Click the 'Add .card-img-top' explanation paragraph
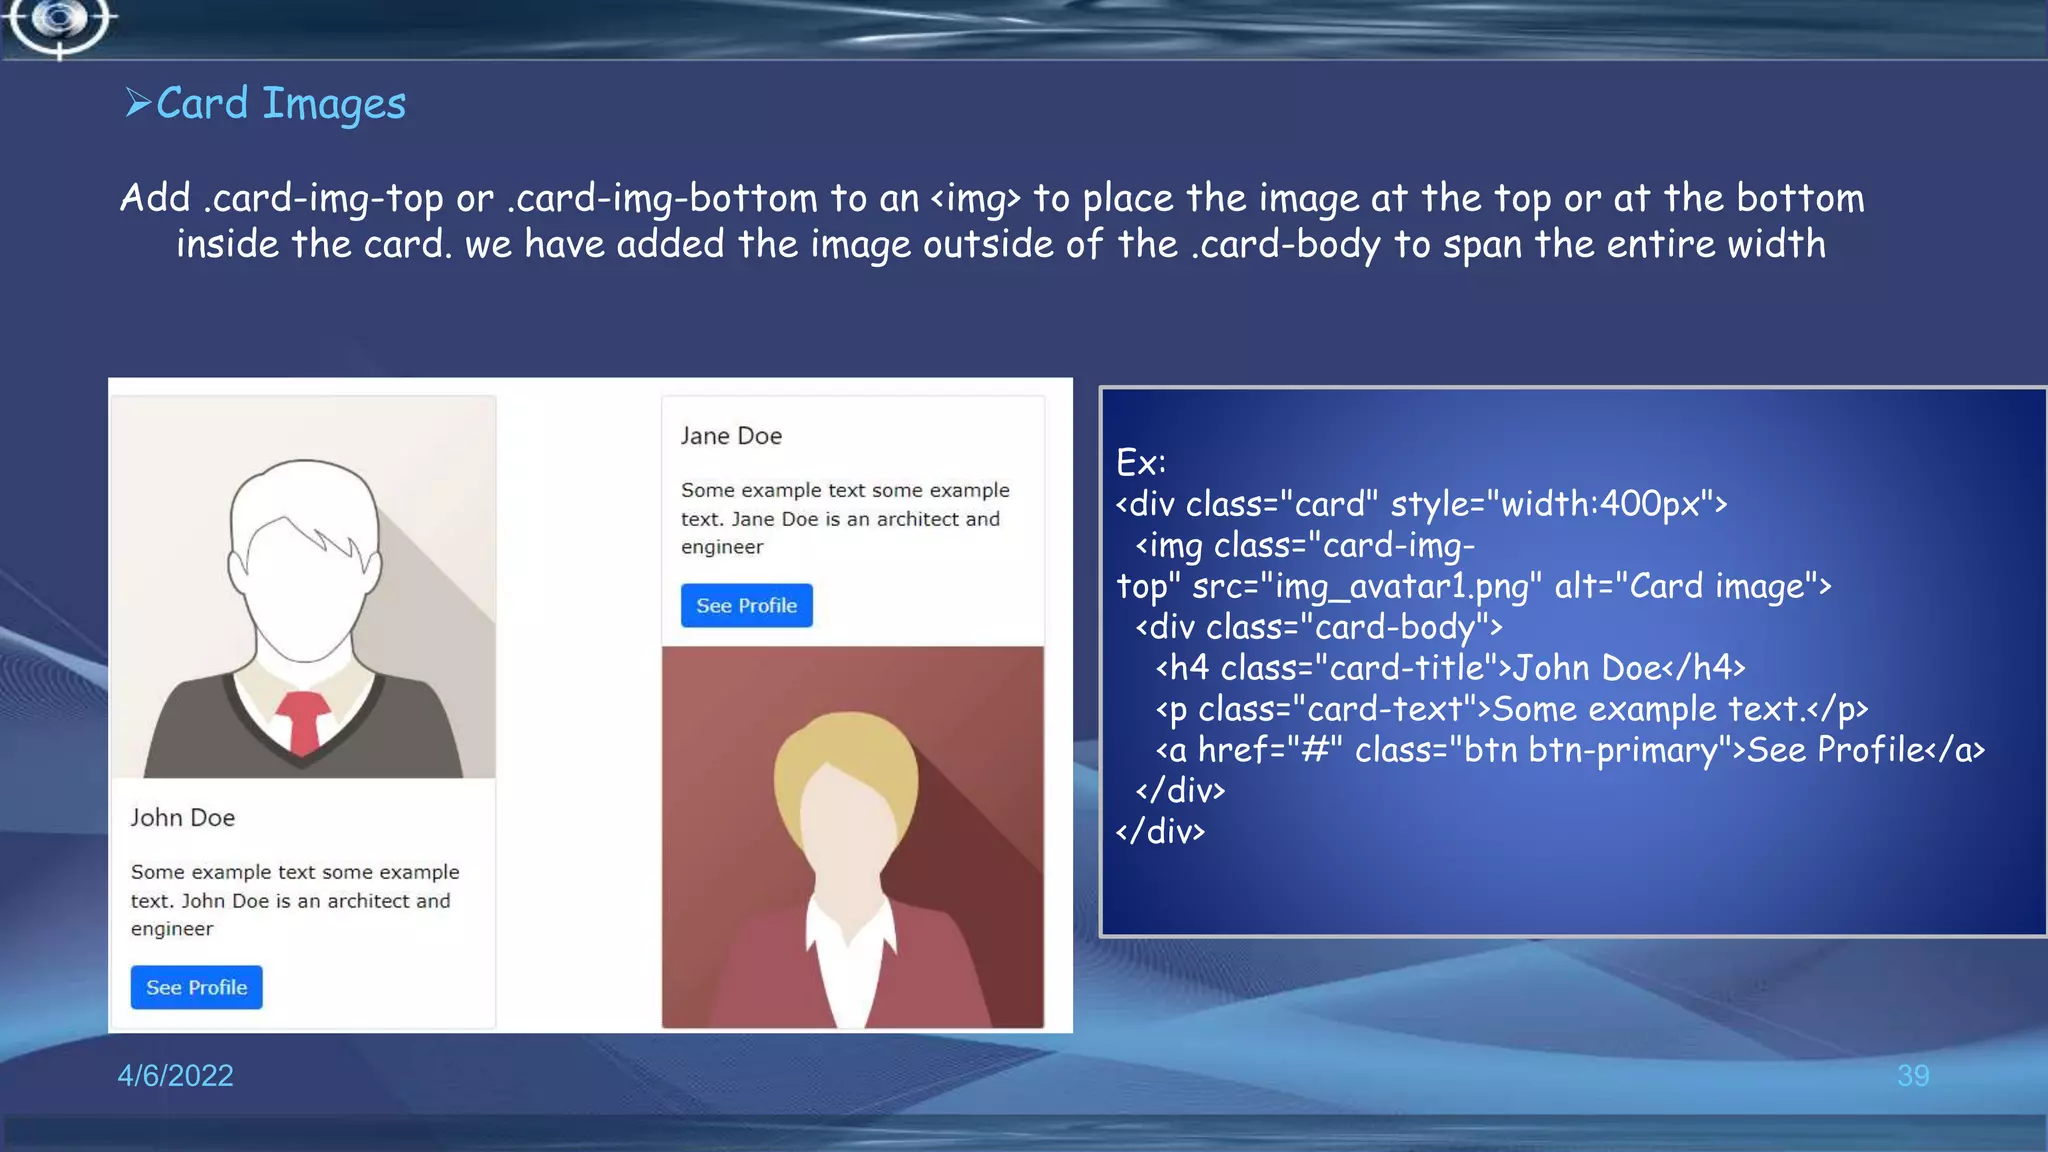2048x1152 pixels. click(993, 221)
